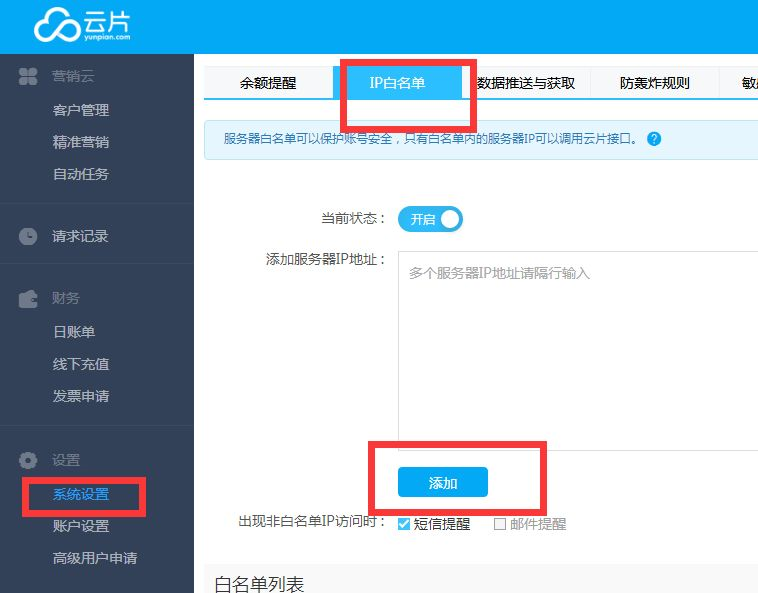Open 高级用户申请 in the sidebar
The height and width of the screenshot is (593, 758).
pos(95,558)
